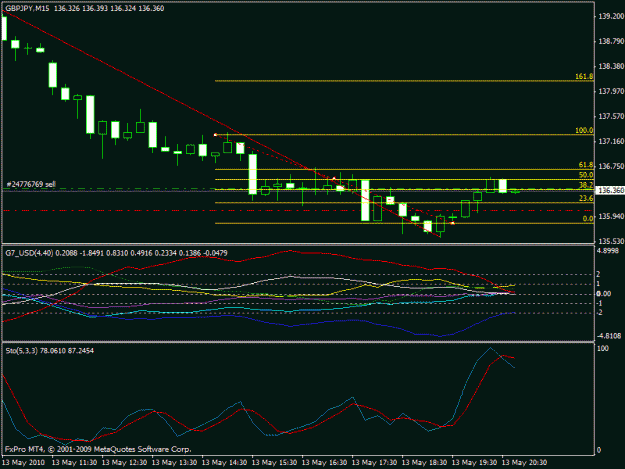Click the GBPJPY,M15 chart title text
625x469 pixels.
point(28,8)
